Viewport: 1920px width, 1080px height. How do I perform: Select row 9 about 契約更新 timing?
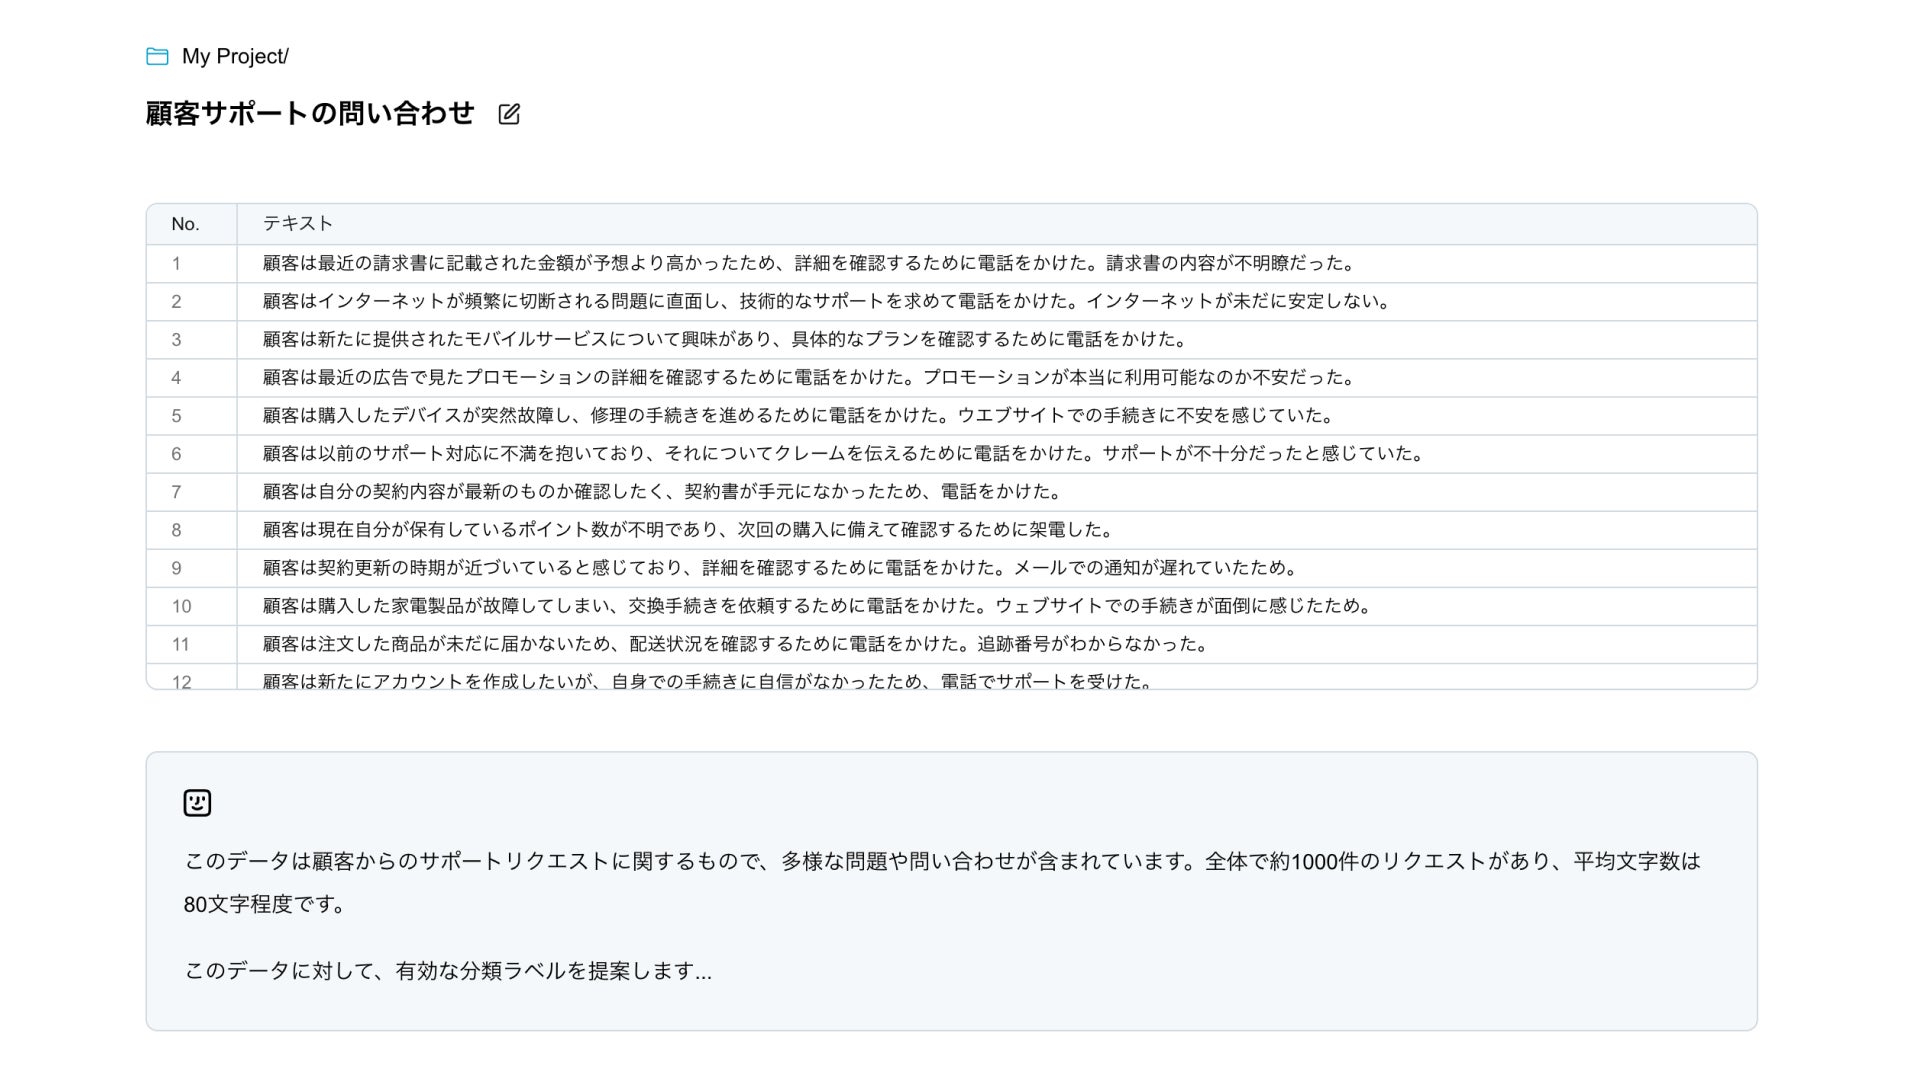tap(780, 568)
